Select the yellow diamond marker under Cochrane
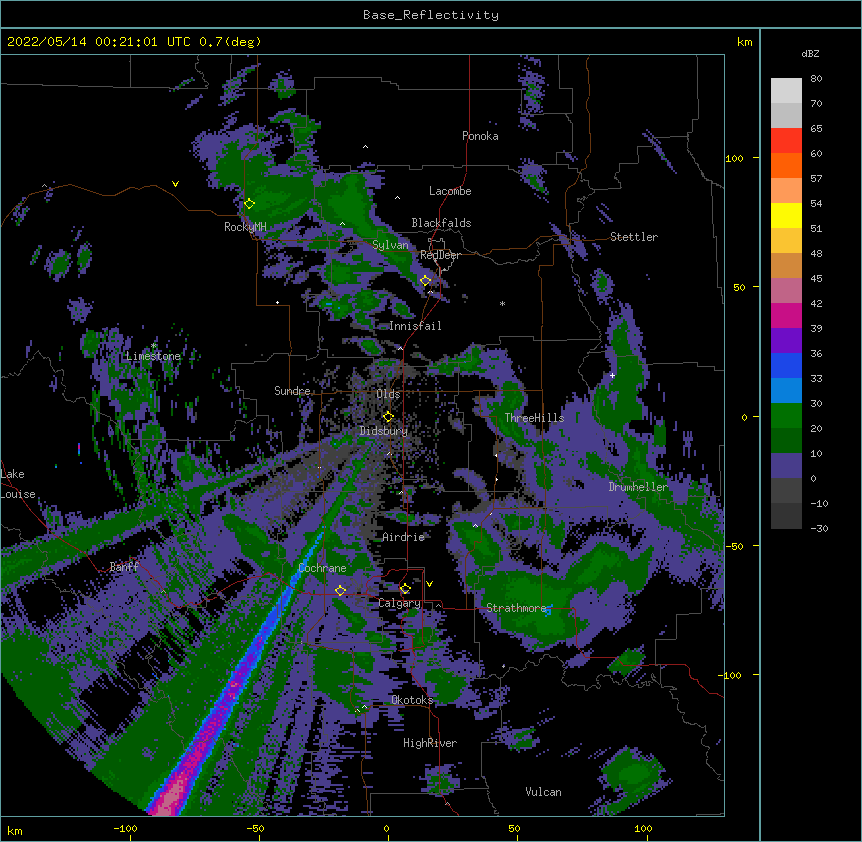The width and height of the screenshot is (862, 842). (340, 591)
